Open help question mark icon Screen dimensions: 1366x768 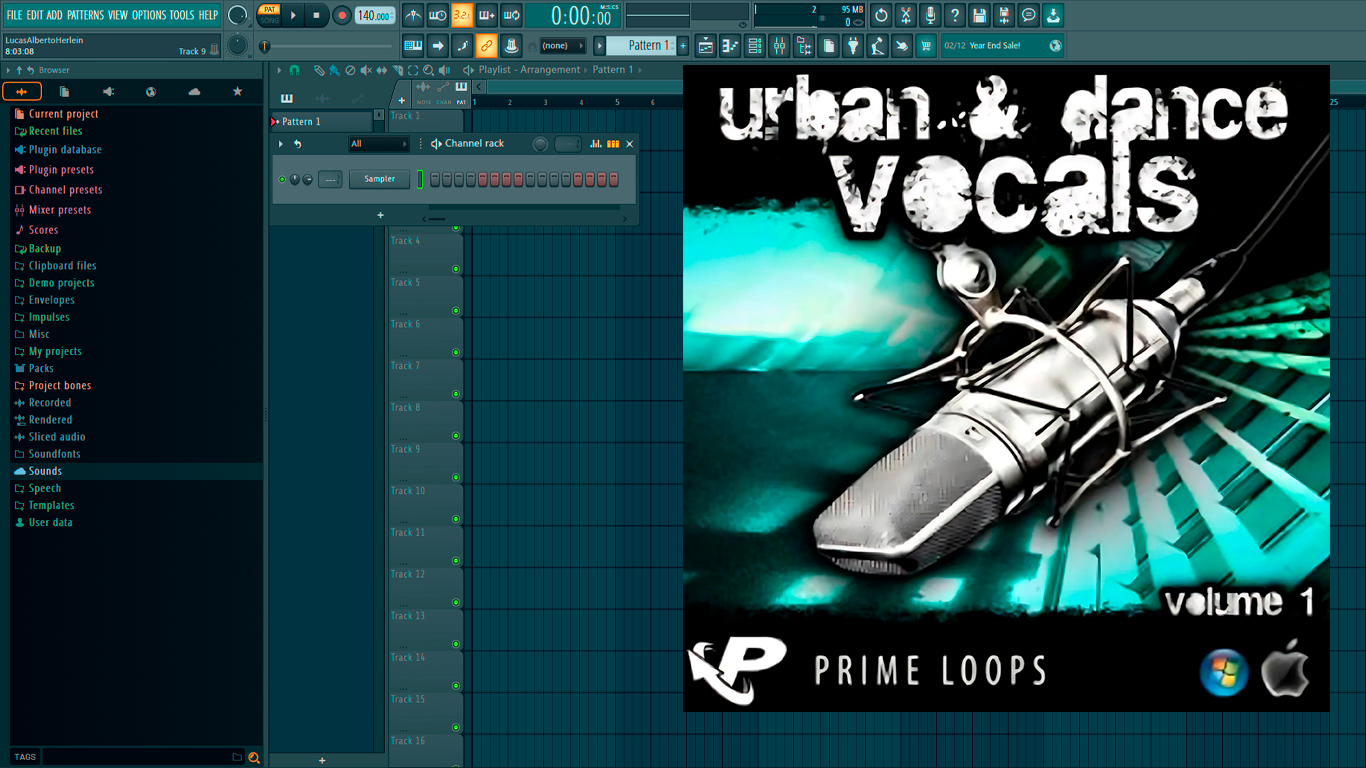click(x=955, y=15)
